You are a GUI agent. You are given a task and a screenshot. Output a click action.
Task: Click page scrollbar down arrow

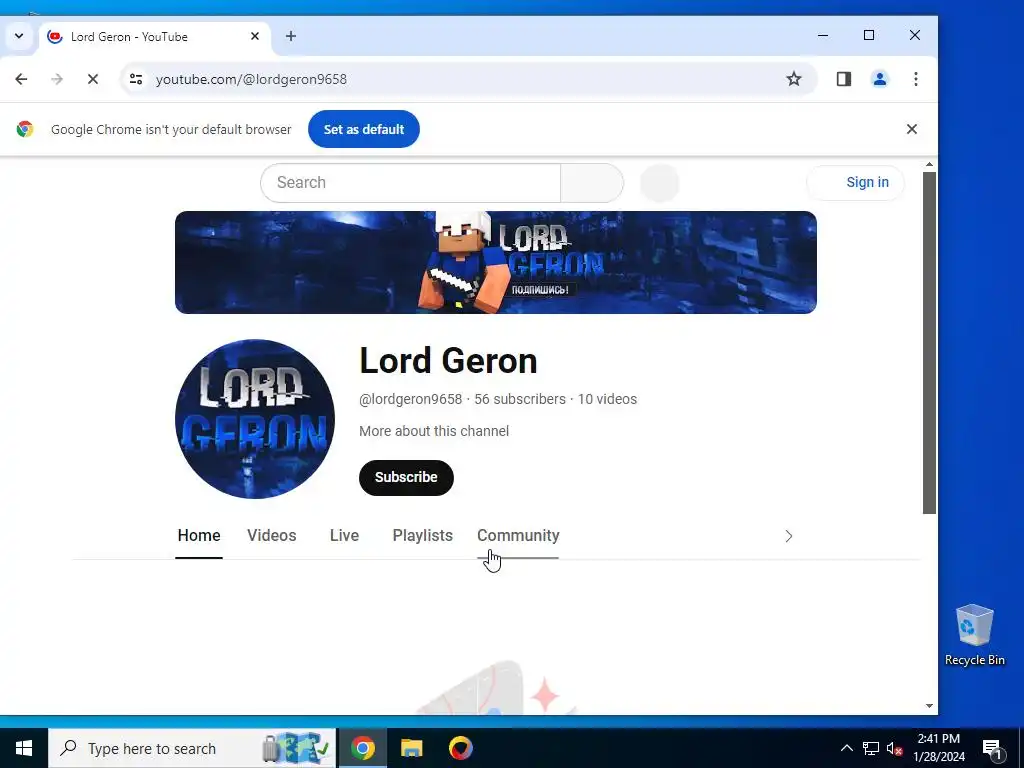(x=929, y=706)
